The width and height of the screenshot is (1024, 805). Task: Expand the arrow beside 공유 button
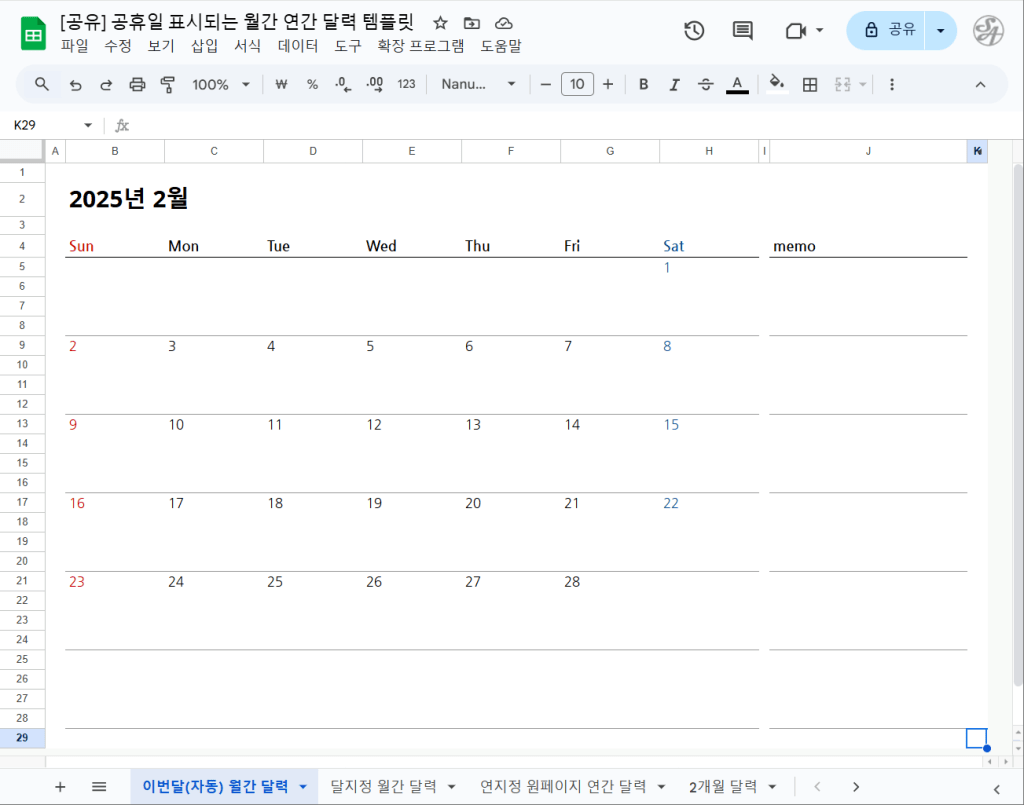point(940,31)
